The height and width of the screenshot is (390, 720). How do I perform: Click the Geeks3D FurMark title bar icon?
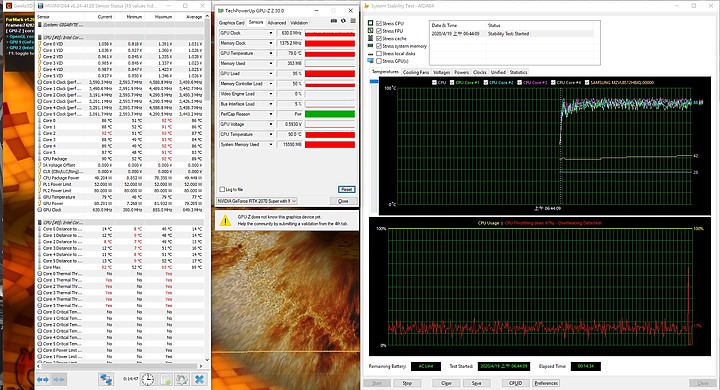[8, 6]
